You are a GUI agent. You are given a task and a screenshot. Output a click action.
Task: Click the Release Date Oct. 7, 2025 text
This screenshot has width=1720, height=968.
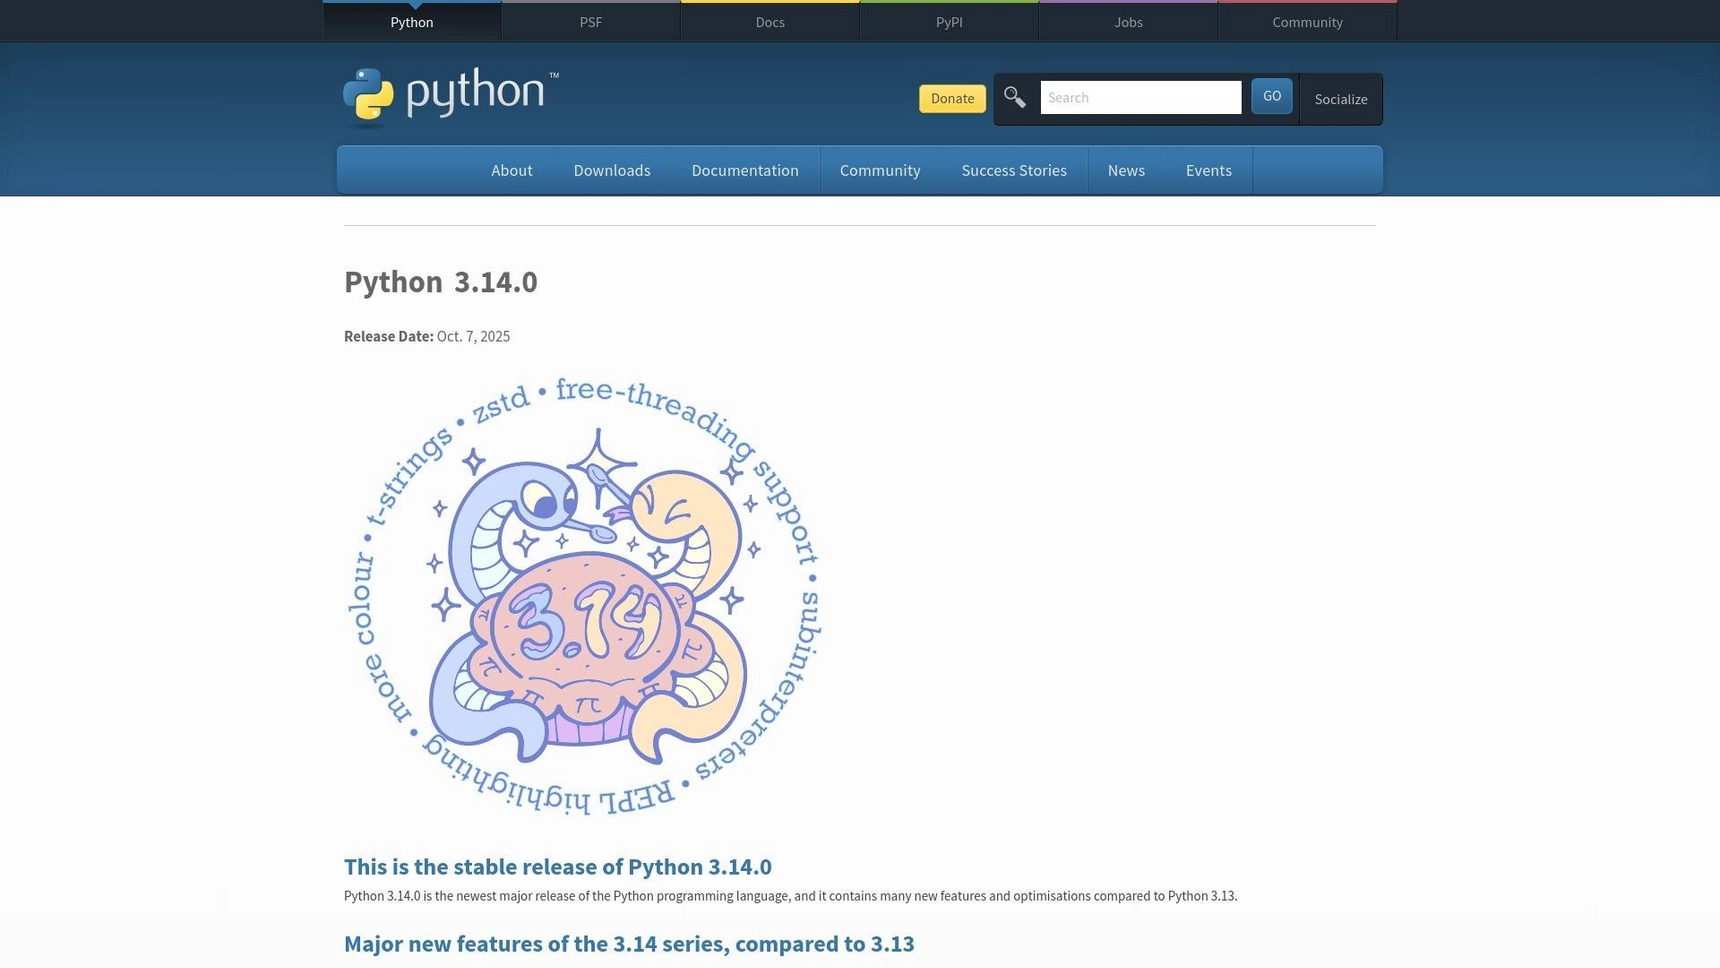pyautogui.click(x=427, y=336)
